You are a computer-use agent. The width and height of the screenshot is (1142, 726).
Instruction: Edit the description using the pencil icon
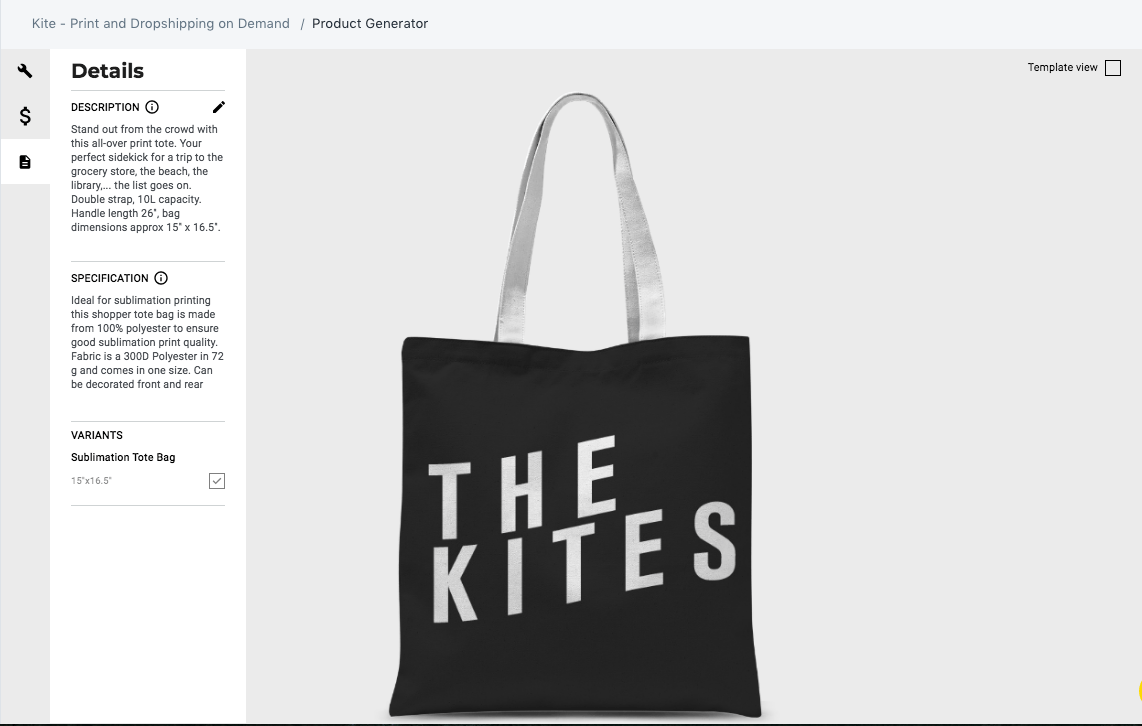point(219,107)
